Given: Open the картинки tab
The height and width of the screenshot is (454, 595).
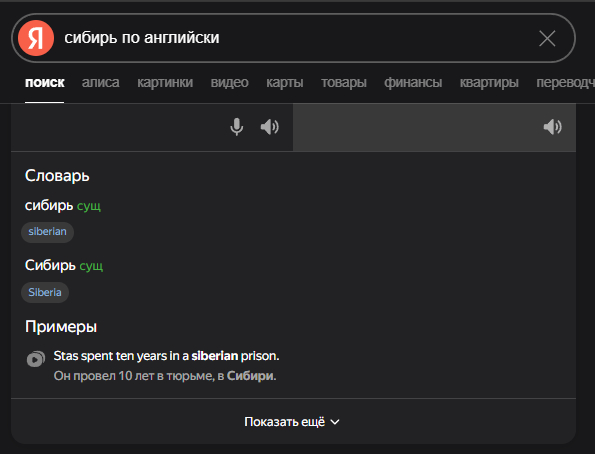Looking at the screenshot, I should tap(165, 82).
